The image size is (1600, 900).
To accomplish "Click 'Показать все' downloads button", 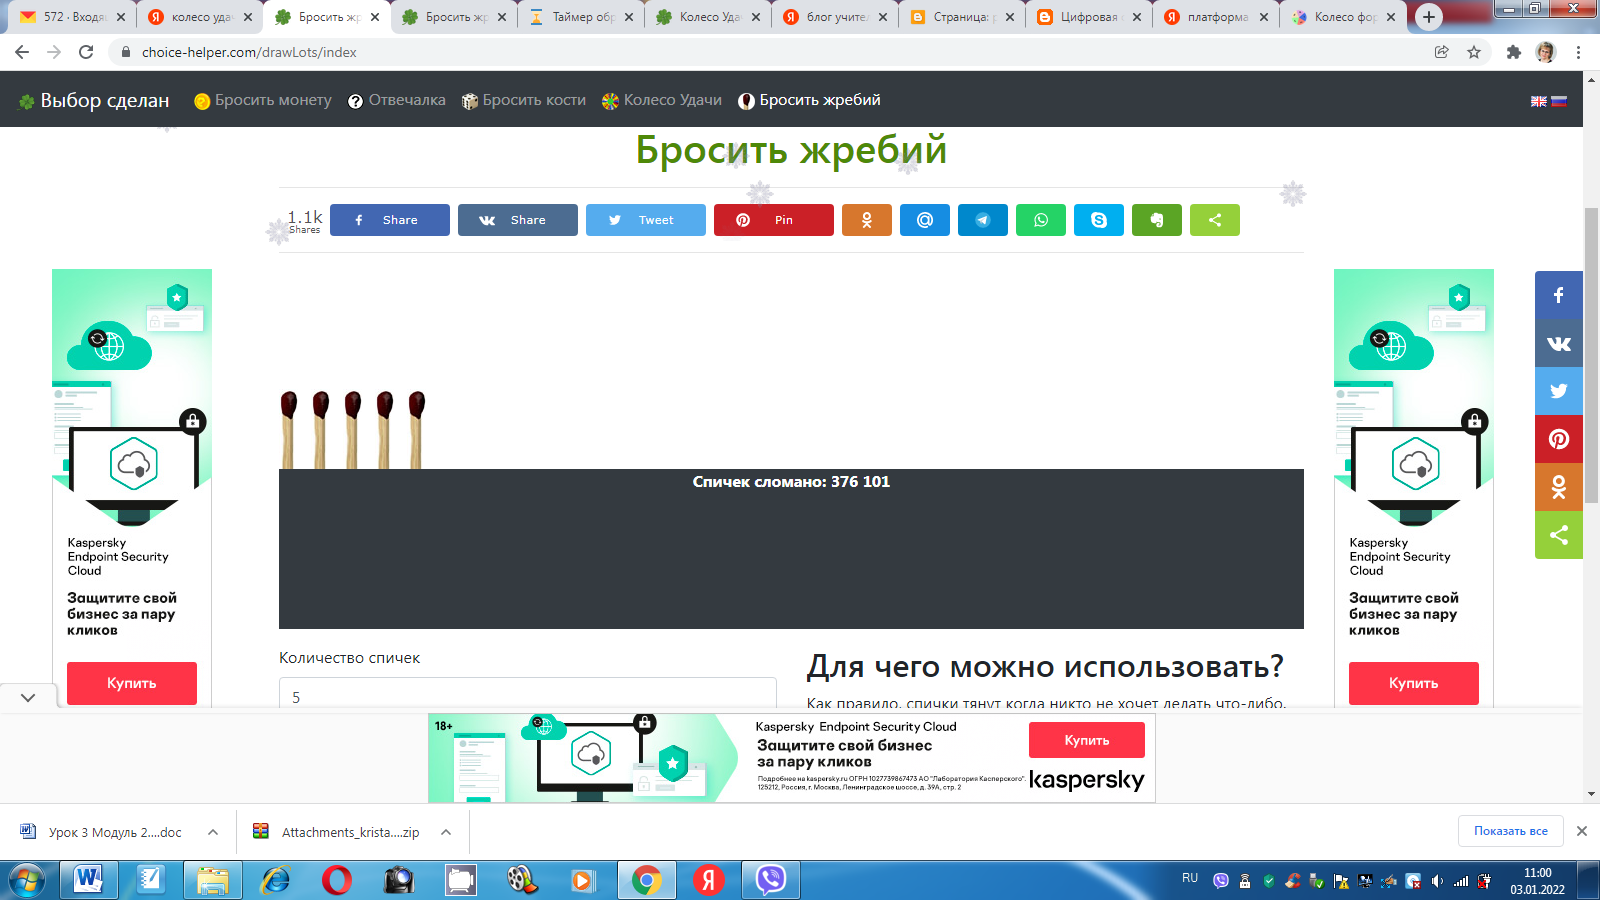I will click(1511, 831).
